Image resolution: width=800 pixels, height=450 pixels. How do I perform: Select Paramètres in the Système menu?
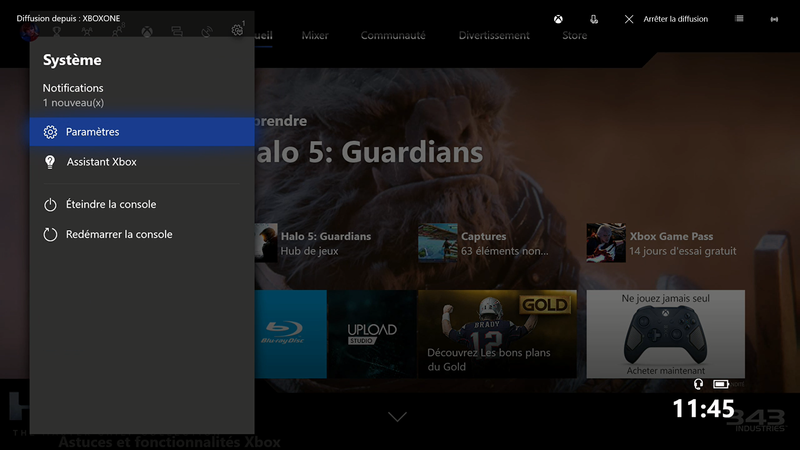click(x=142, y=132)
